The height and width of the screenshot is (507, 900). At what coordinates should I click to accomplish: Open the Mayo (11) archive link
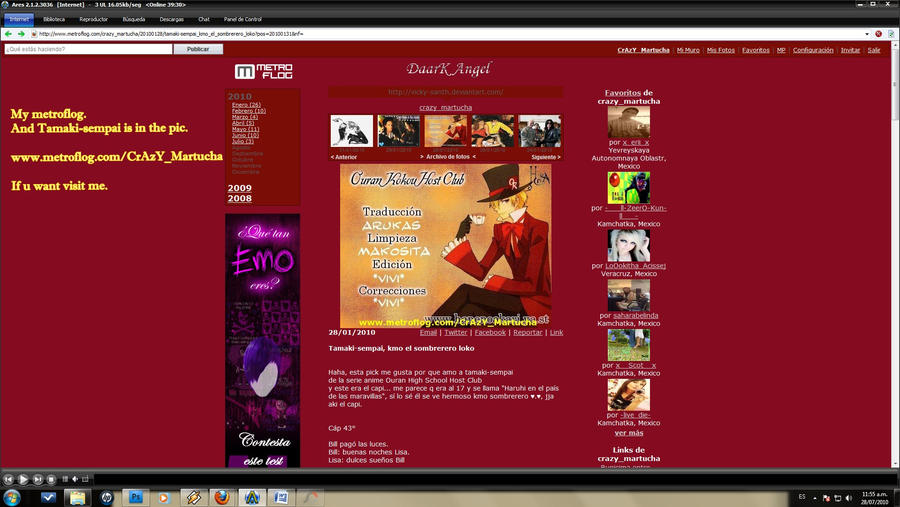(x=246, y=129)
